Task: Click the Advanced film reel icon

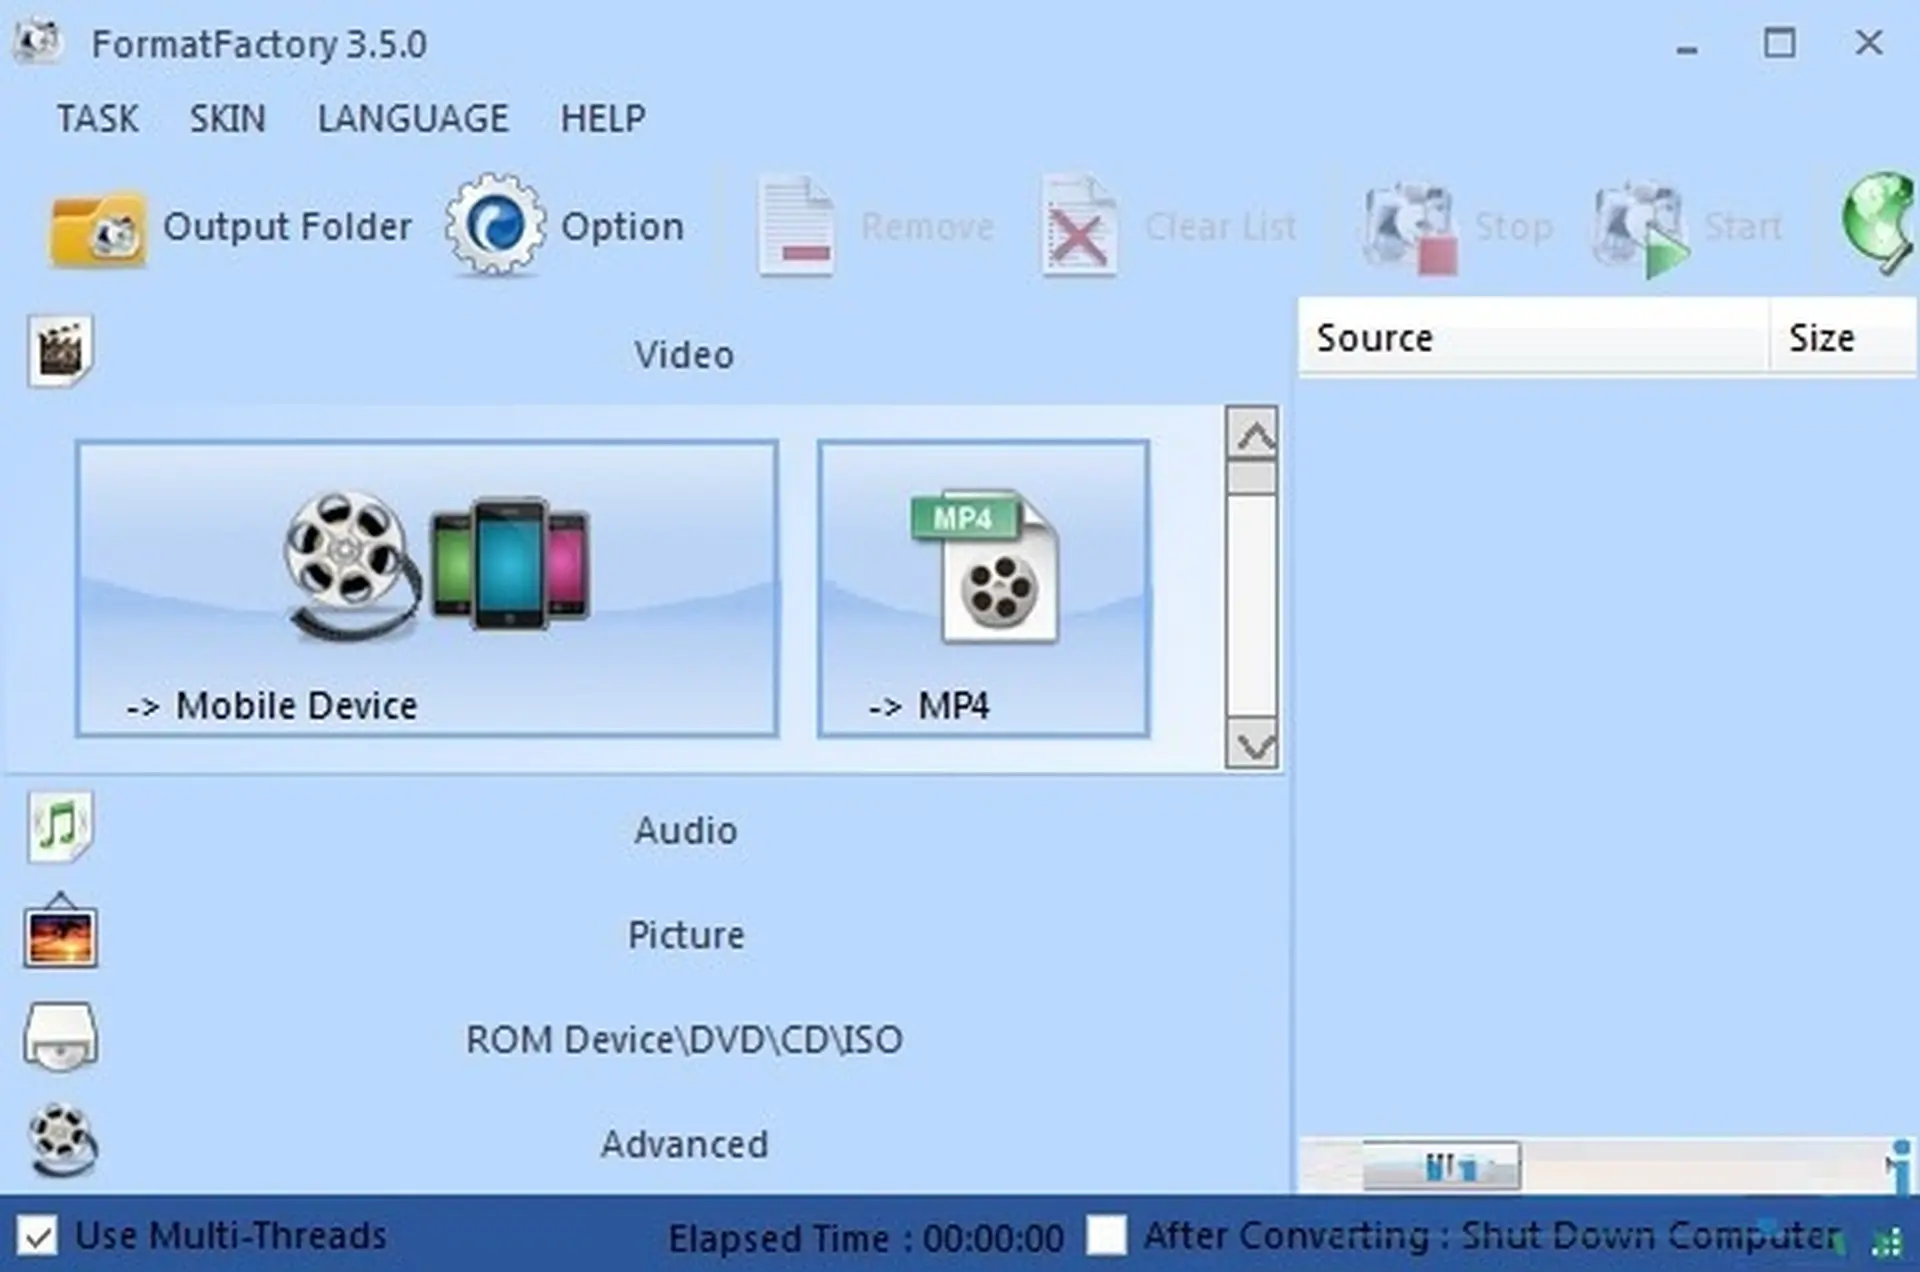Action: pos(62,1141)
